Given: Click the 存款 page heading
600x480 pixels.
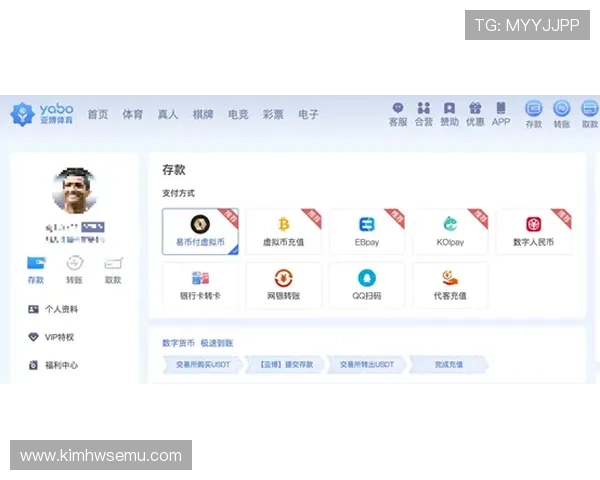Looking at the screenshot, I should (174, 170).
